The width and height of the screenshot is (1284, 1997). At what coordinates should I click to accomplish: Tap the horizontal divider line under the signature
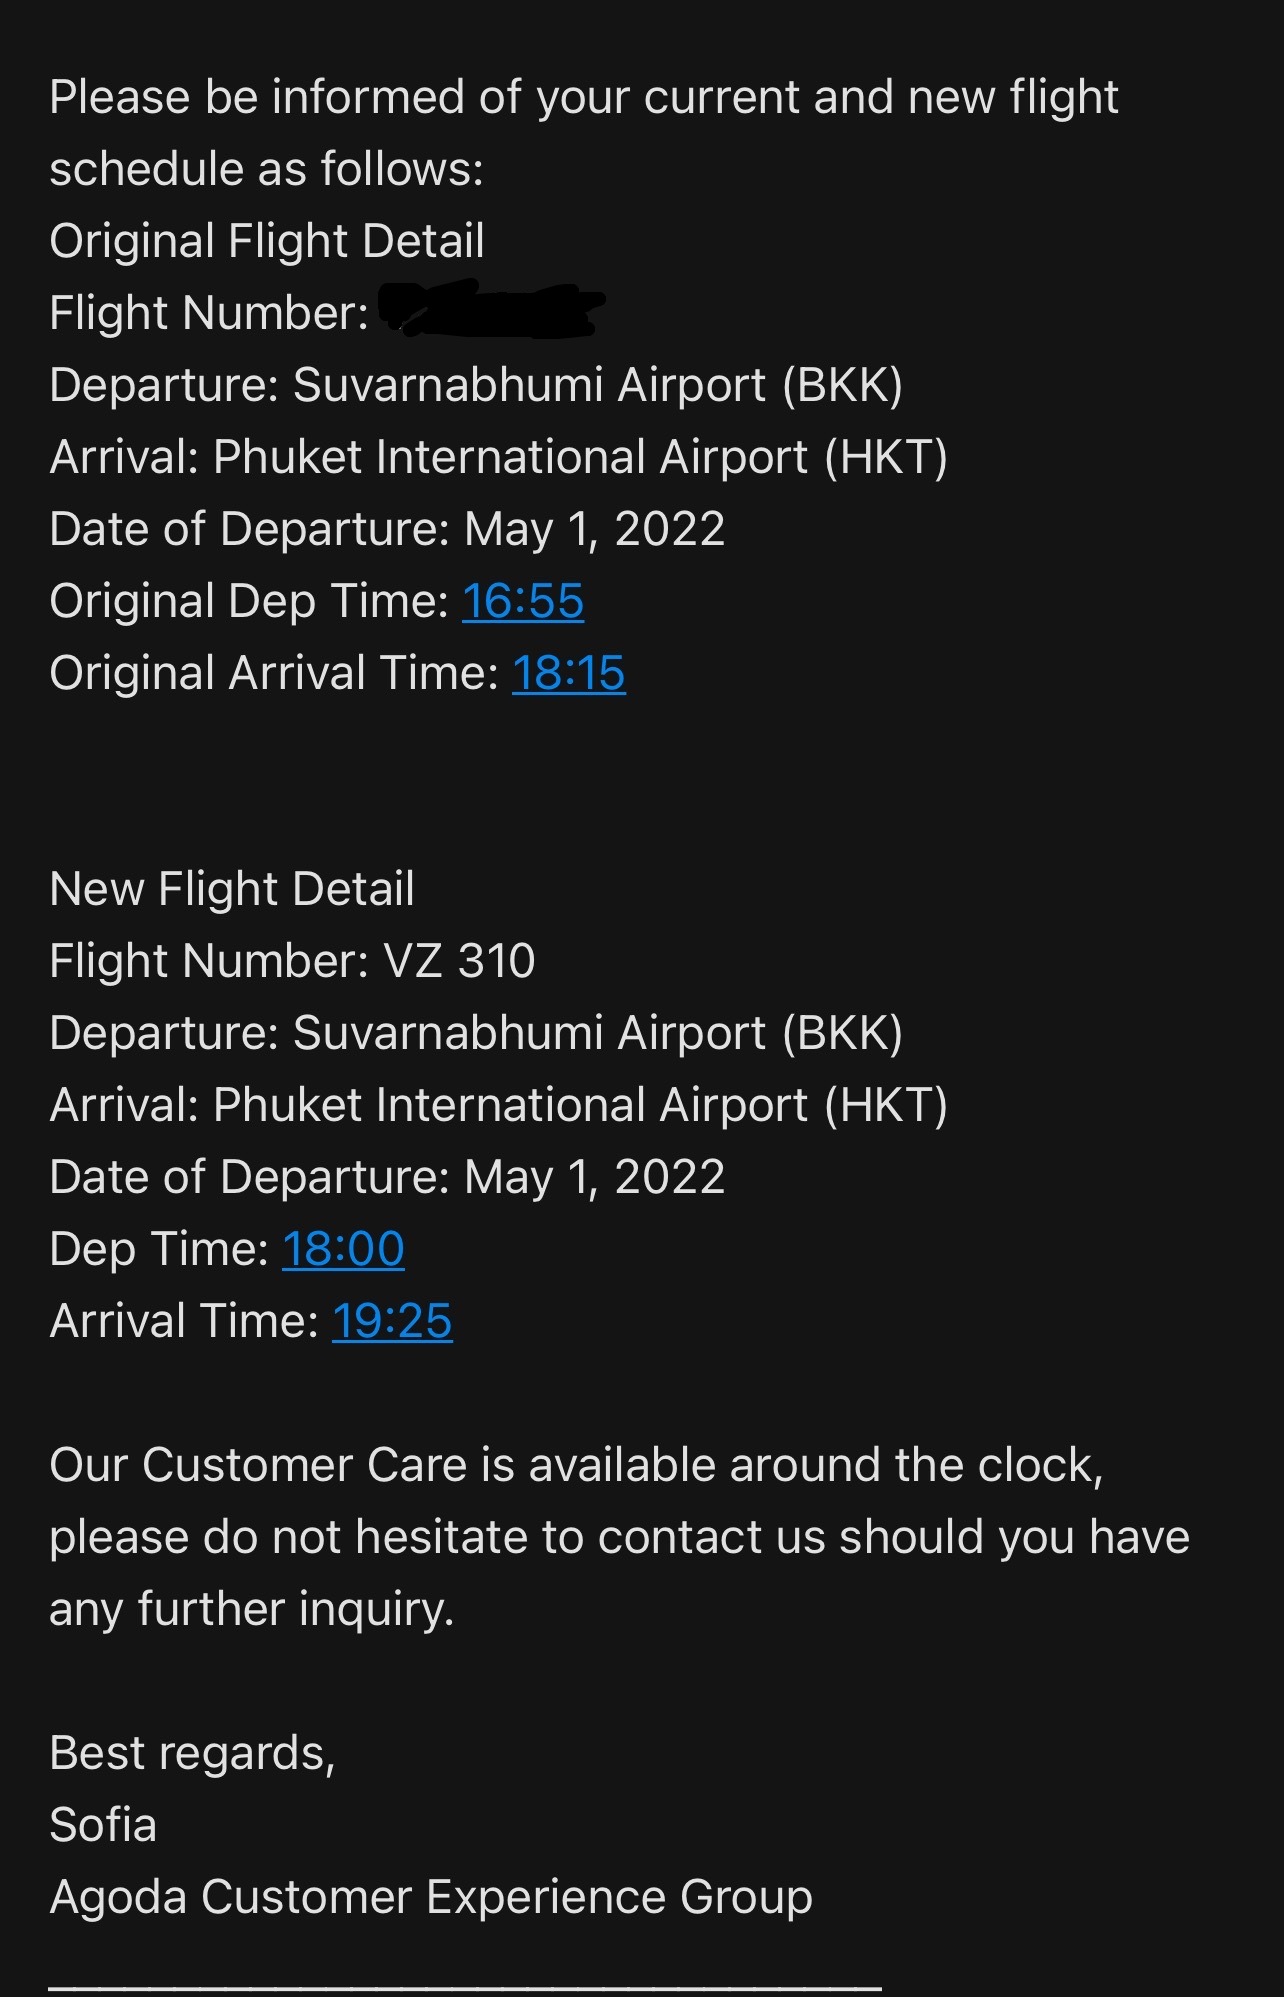pyautogui.click(x=465, y=1988)
